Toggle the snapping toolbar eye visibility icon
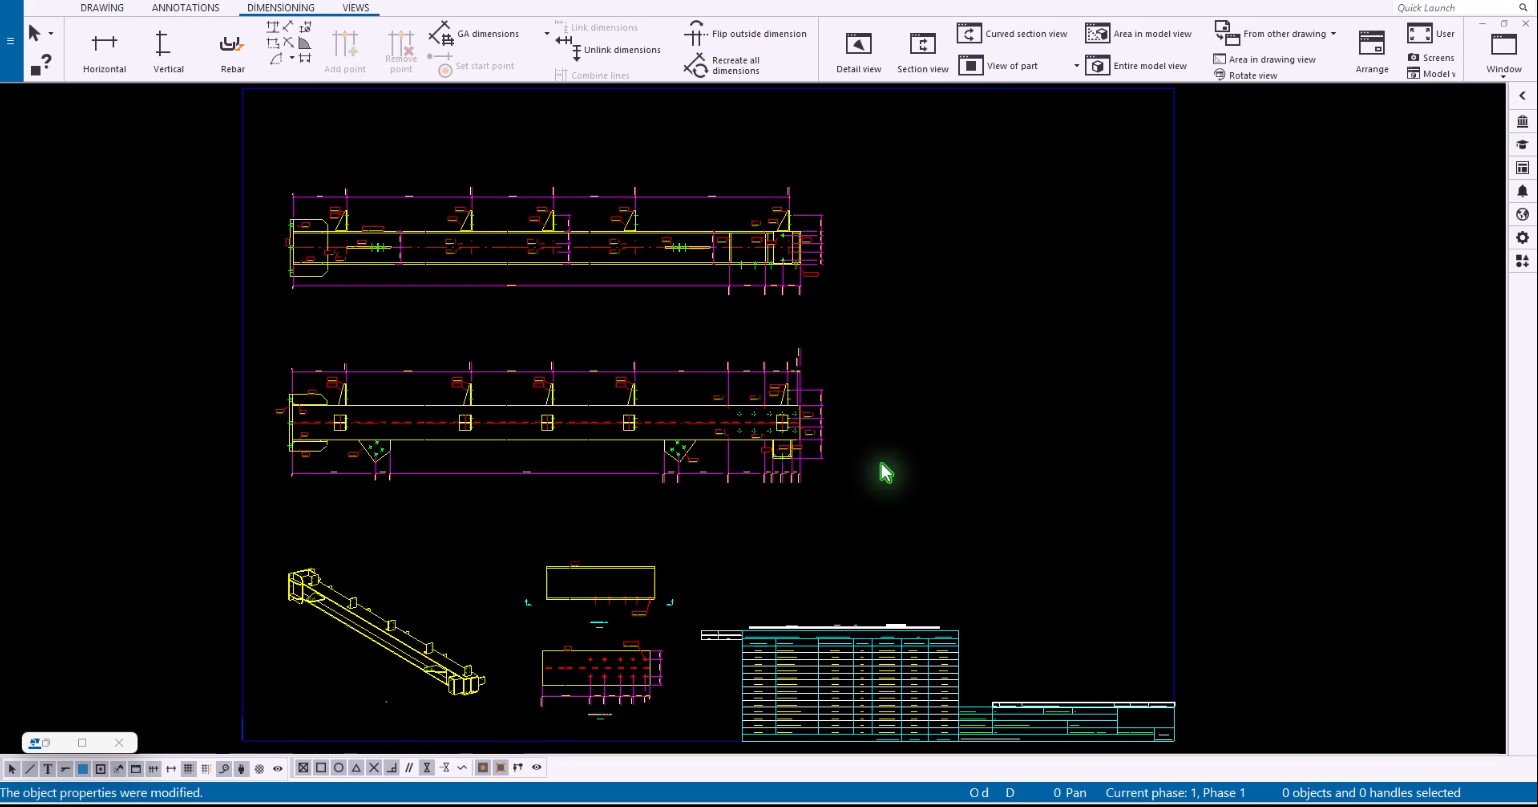This screenshot has height=807, width=1538. click(537, 768)
